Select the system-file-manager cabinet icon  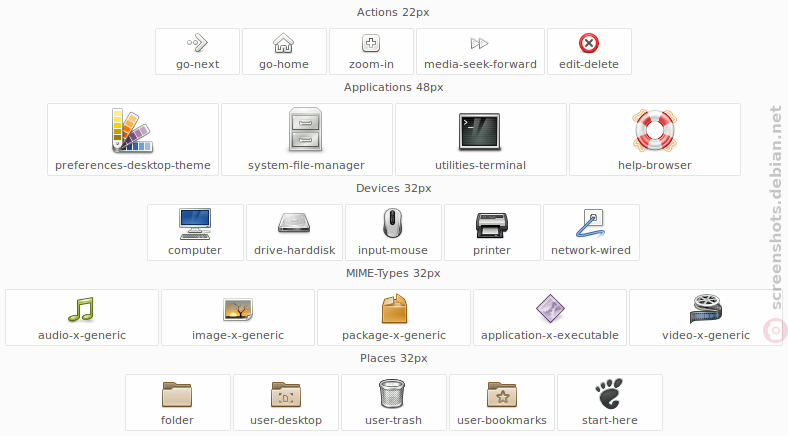click(306, 130)
